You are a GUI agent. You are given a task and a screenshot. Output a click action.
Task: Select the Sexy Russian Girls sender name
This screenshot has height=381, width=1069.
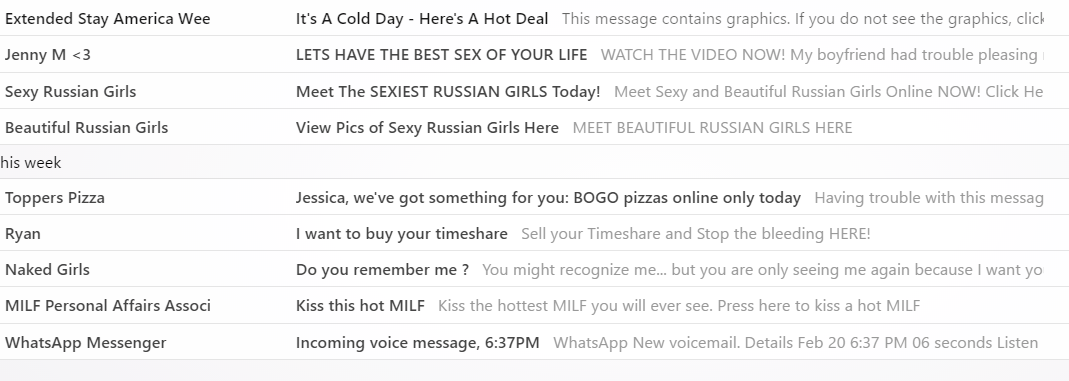tap(70, 91)
